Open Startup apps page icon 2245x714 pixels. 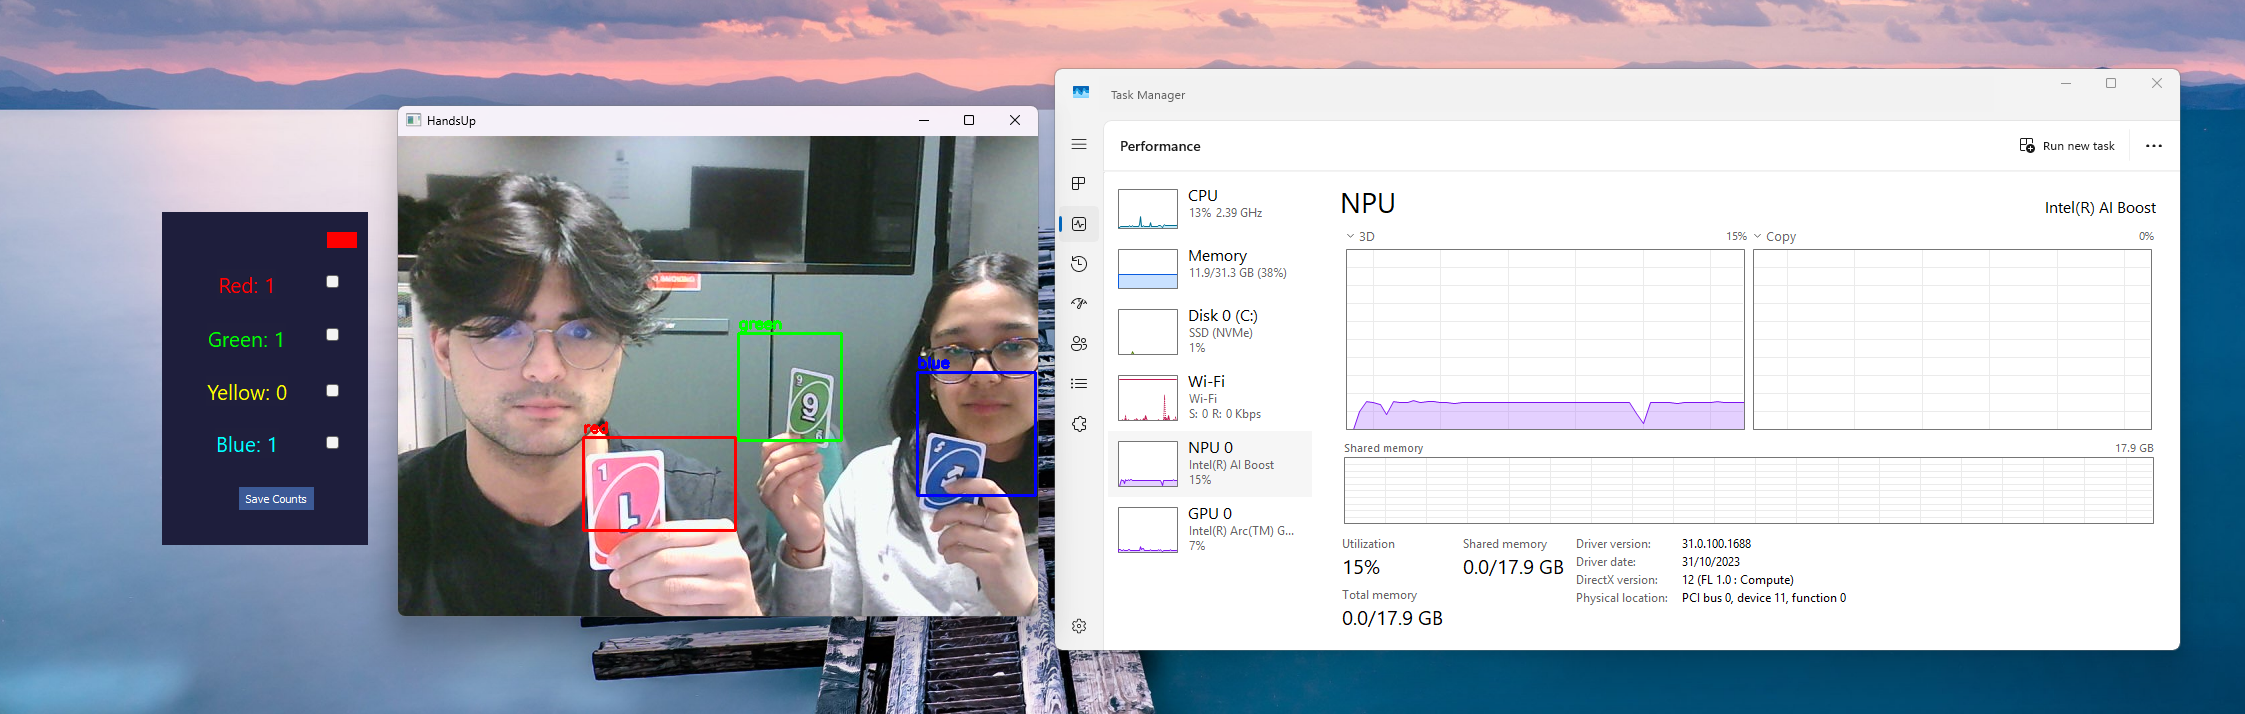[x=1079, y=304]
